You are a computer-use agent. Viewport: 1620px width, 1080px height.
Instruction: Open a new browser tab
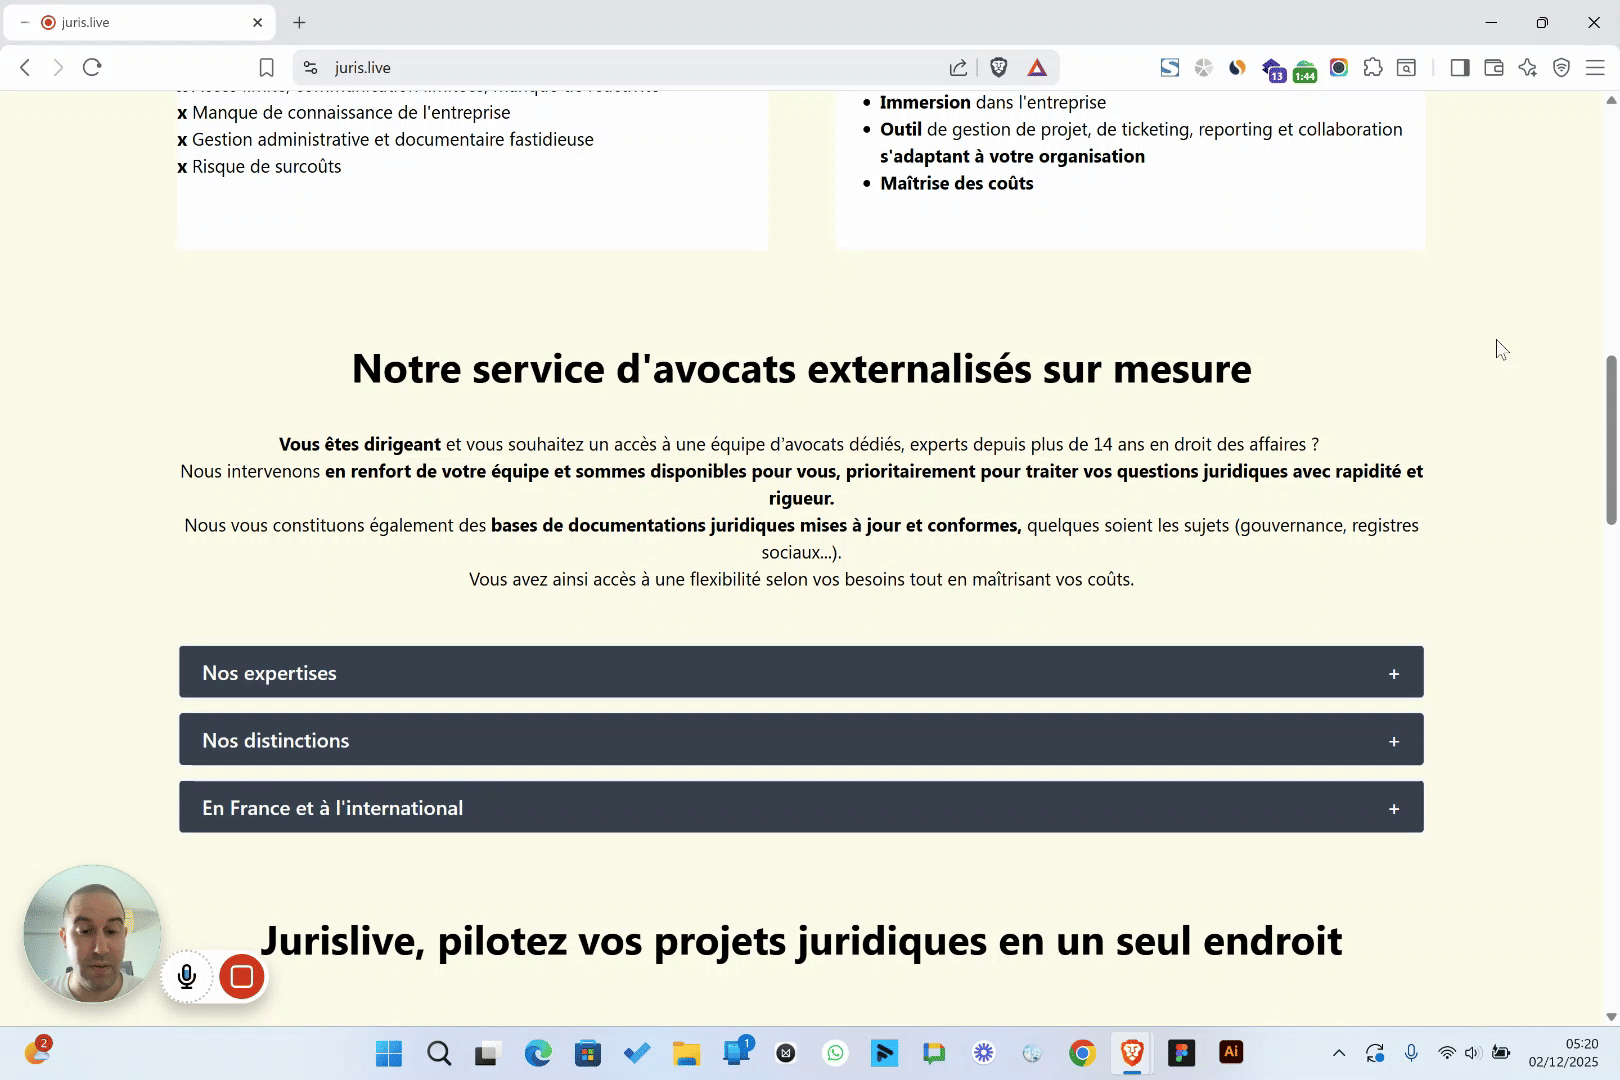pyautogui.click(x=299, y=22)
